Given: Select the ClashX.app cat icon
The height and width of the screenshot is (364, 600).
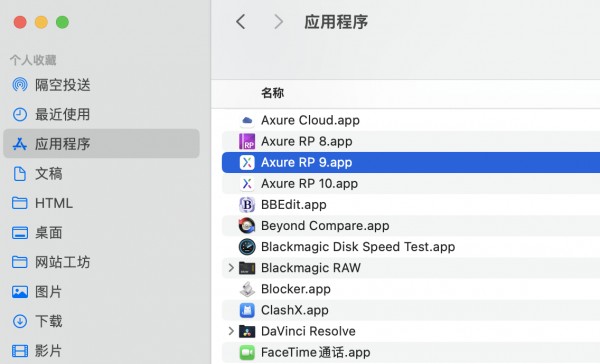Looking at the screenshot, I should pos(247,310).
